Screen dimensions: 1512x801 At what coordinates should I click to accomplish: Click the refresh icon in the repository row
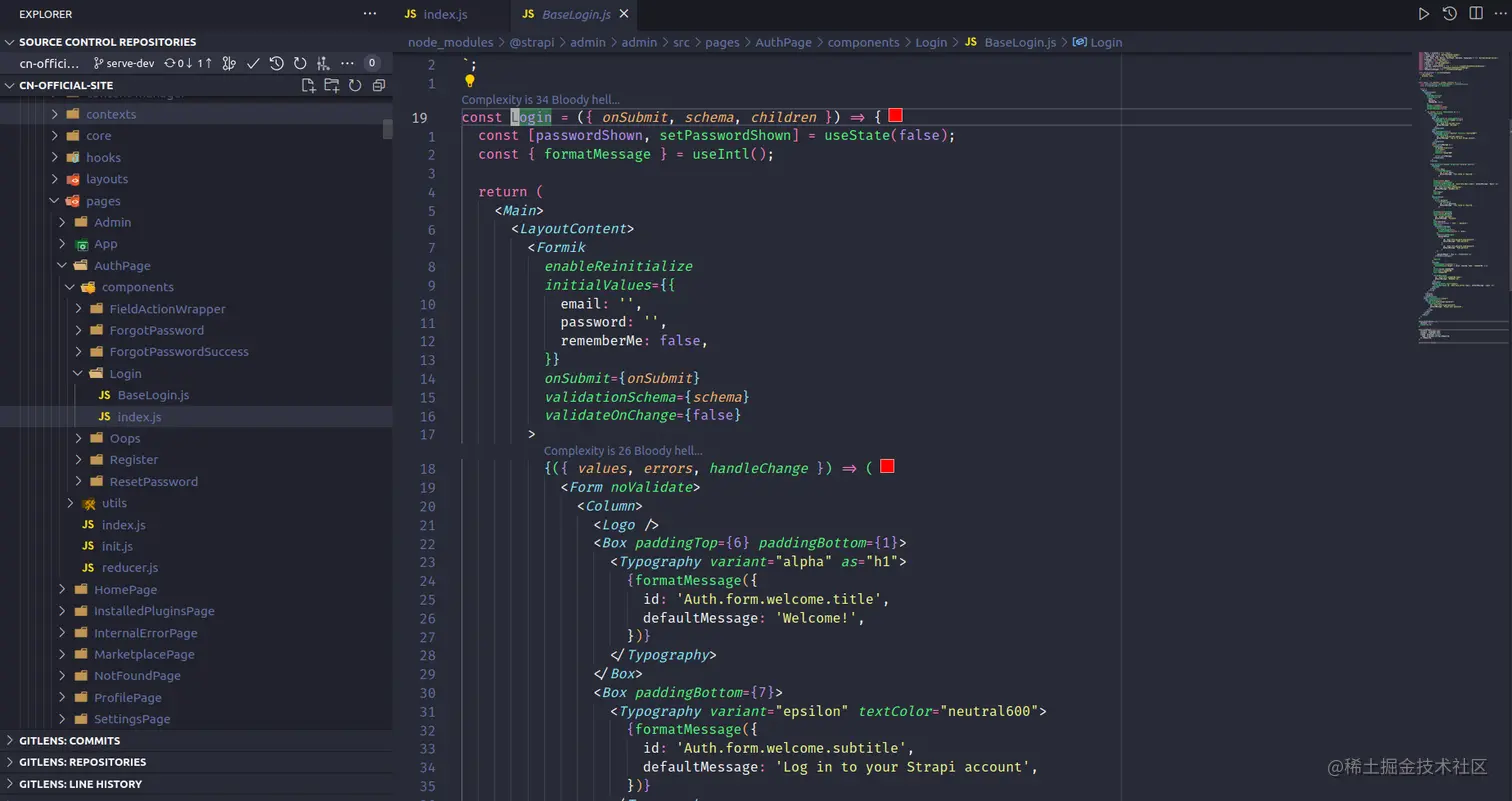pos(300,63)
